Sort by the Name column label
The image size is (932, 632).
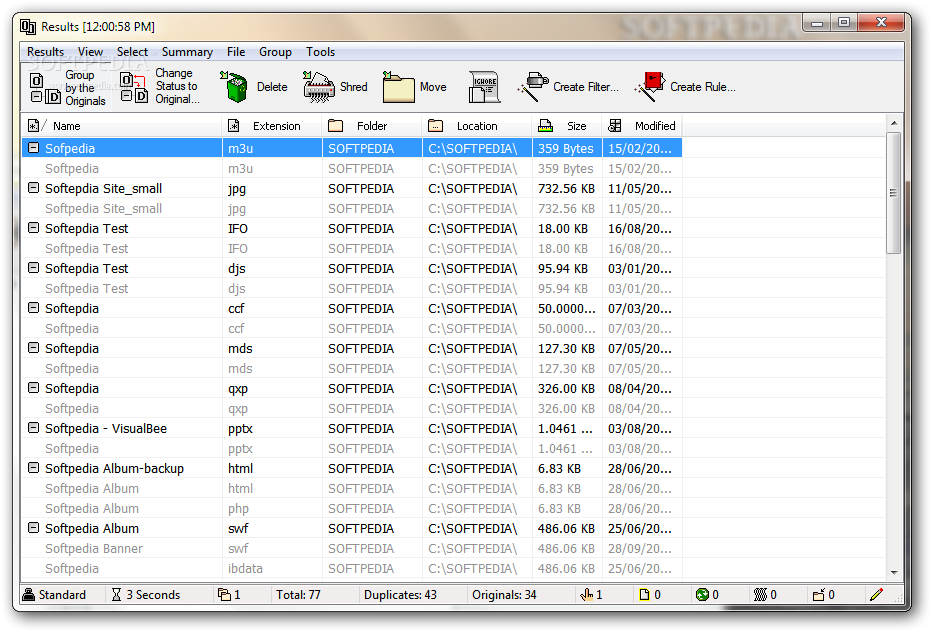67,126
